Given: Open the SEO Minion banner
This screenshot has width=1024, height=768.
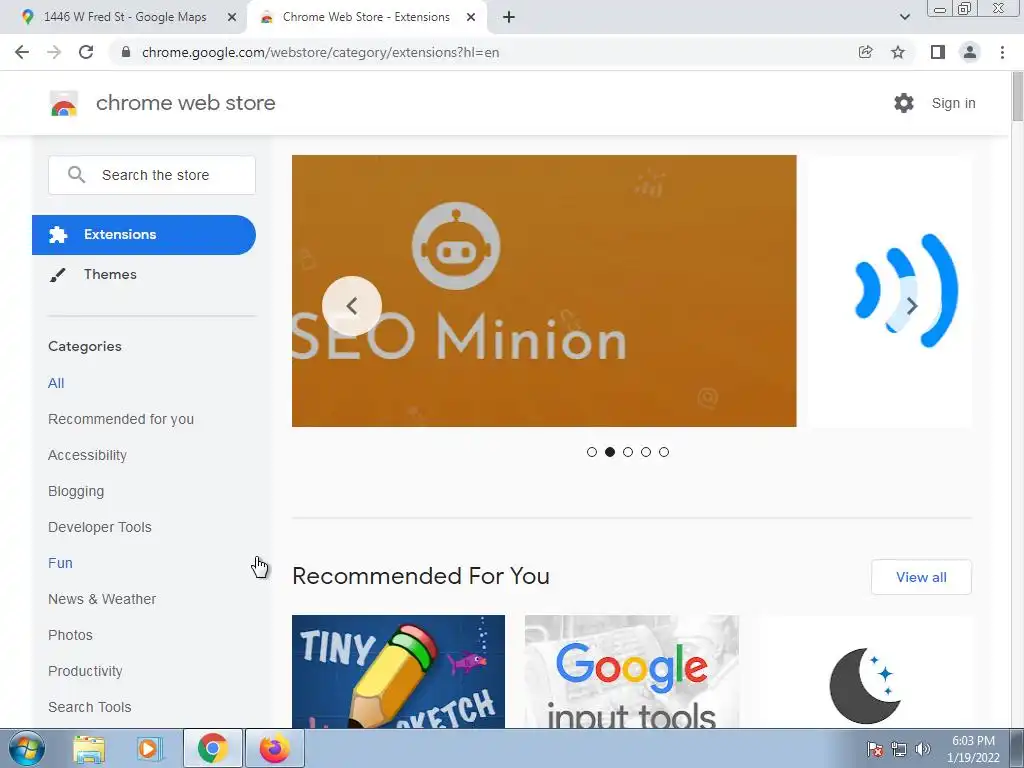Looking at the screenshot, I should 544,291.
